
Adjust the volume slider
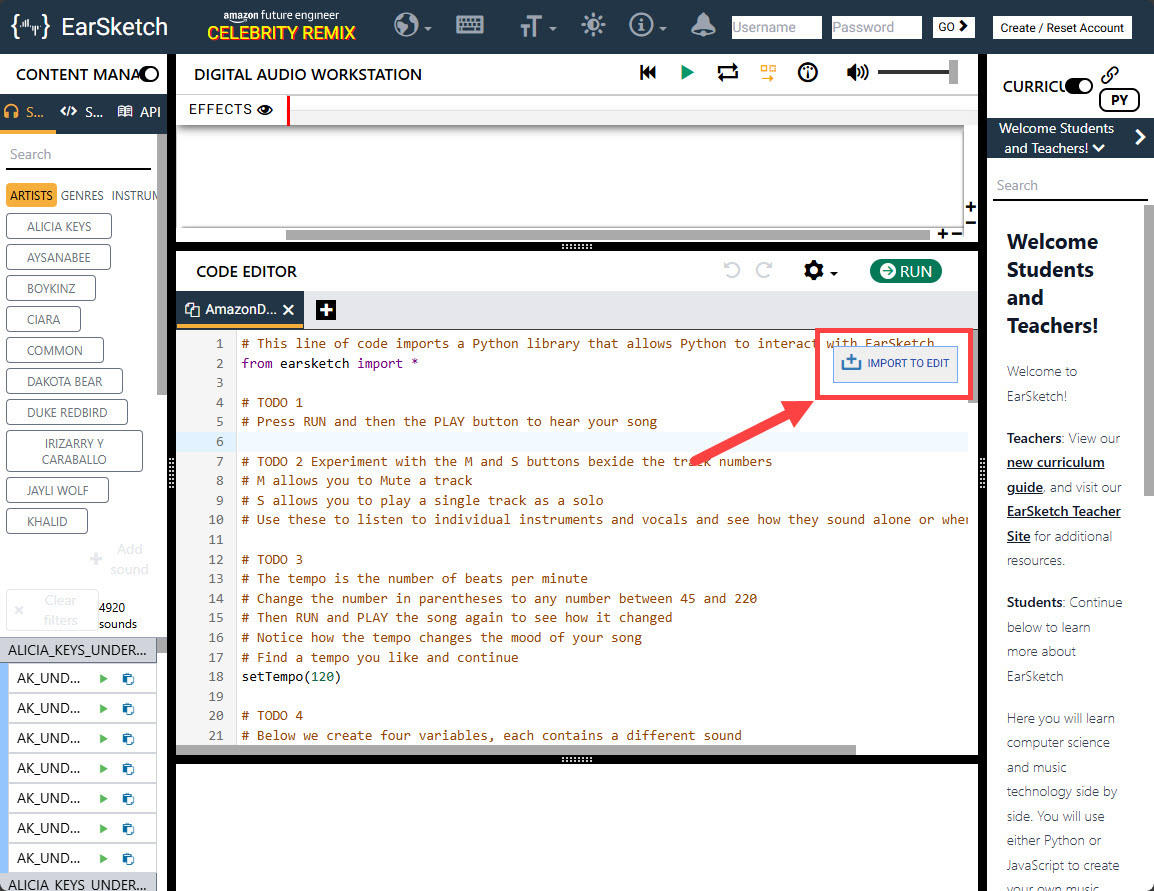[x=916, y=72]
